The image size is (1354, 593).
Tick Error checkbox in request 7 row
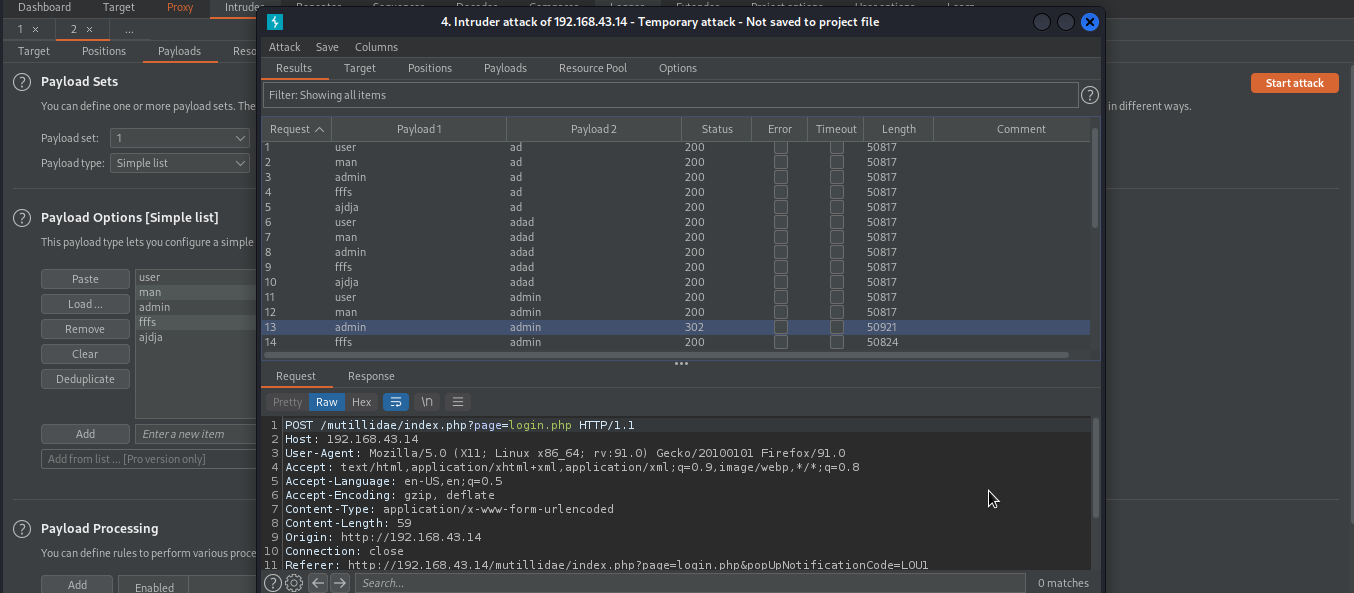point(781,237)
